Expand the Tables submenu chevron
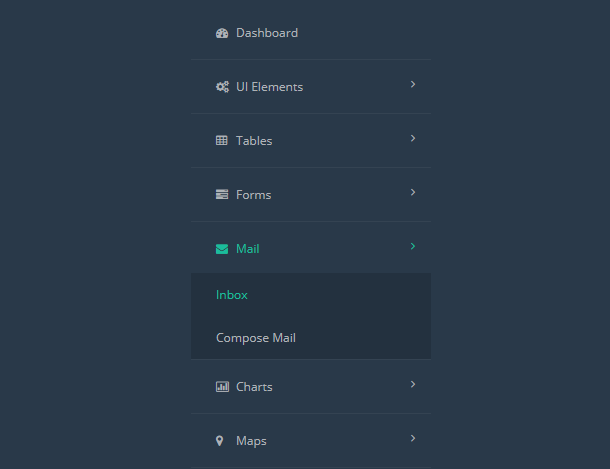The height and width of the screenshot is (469, 610). tap(413, 138)
